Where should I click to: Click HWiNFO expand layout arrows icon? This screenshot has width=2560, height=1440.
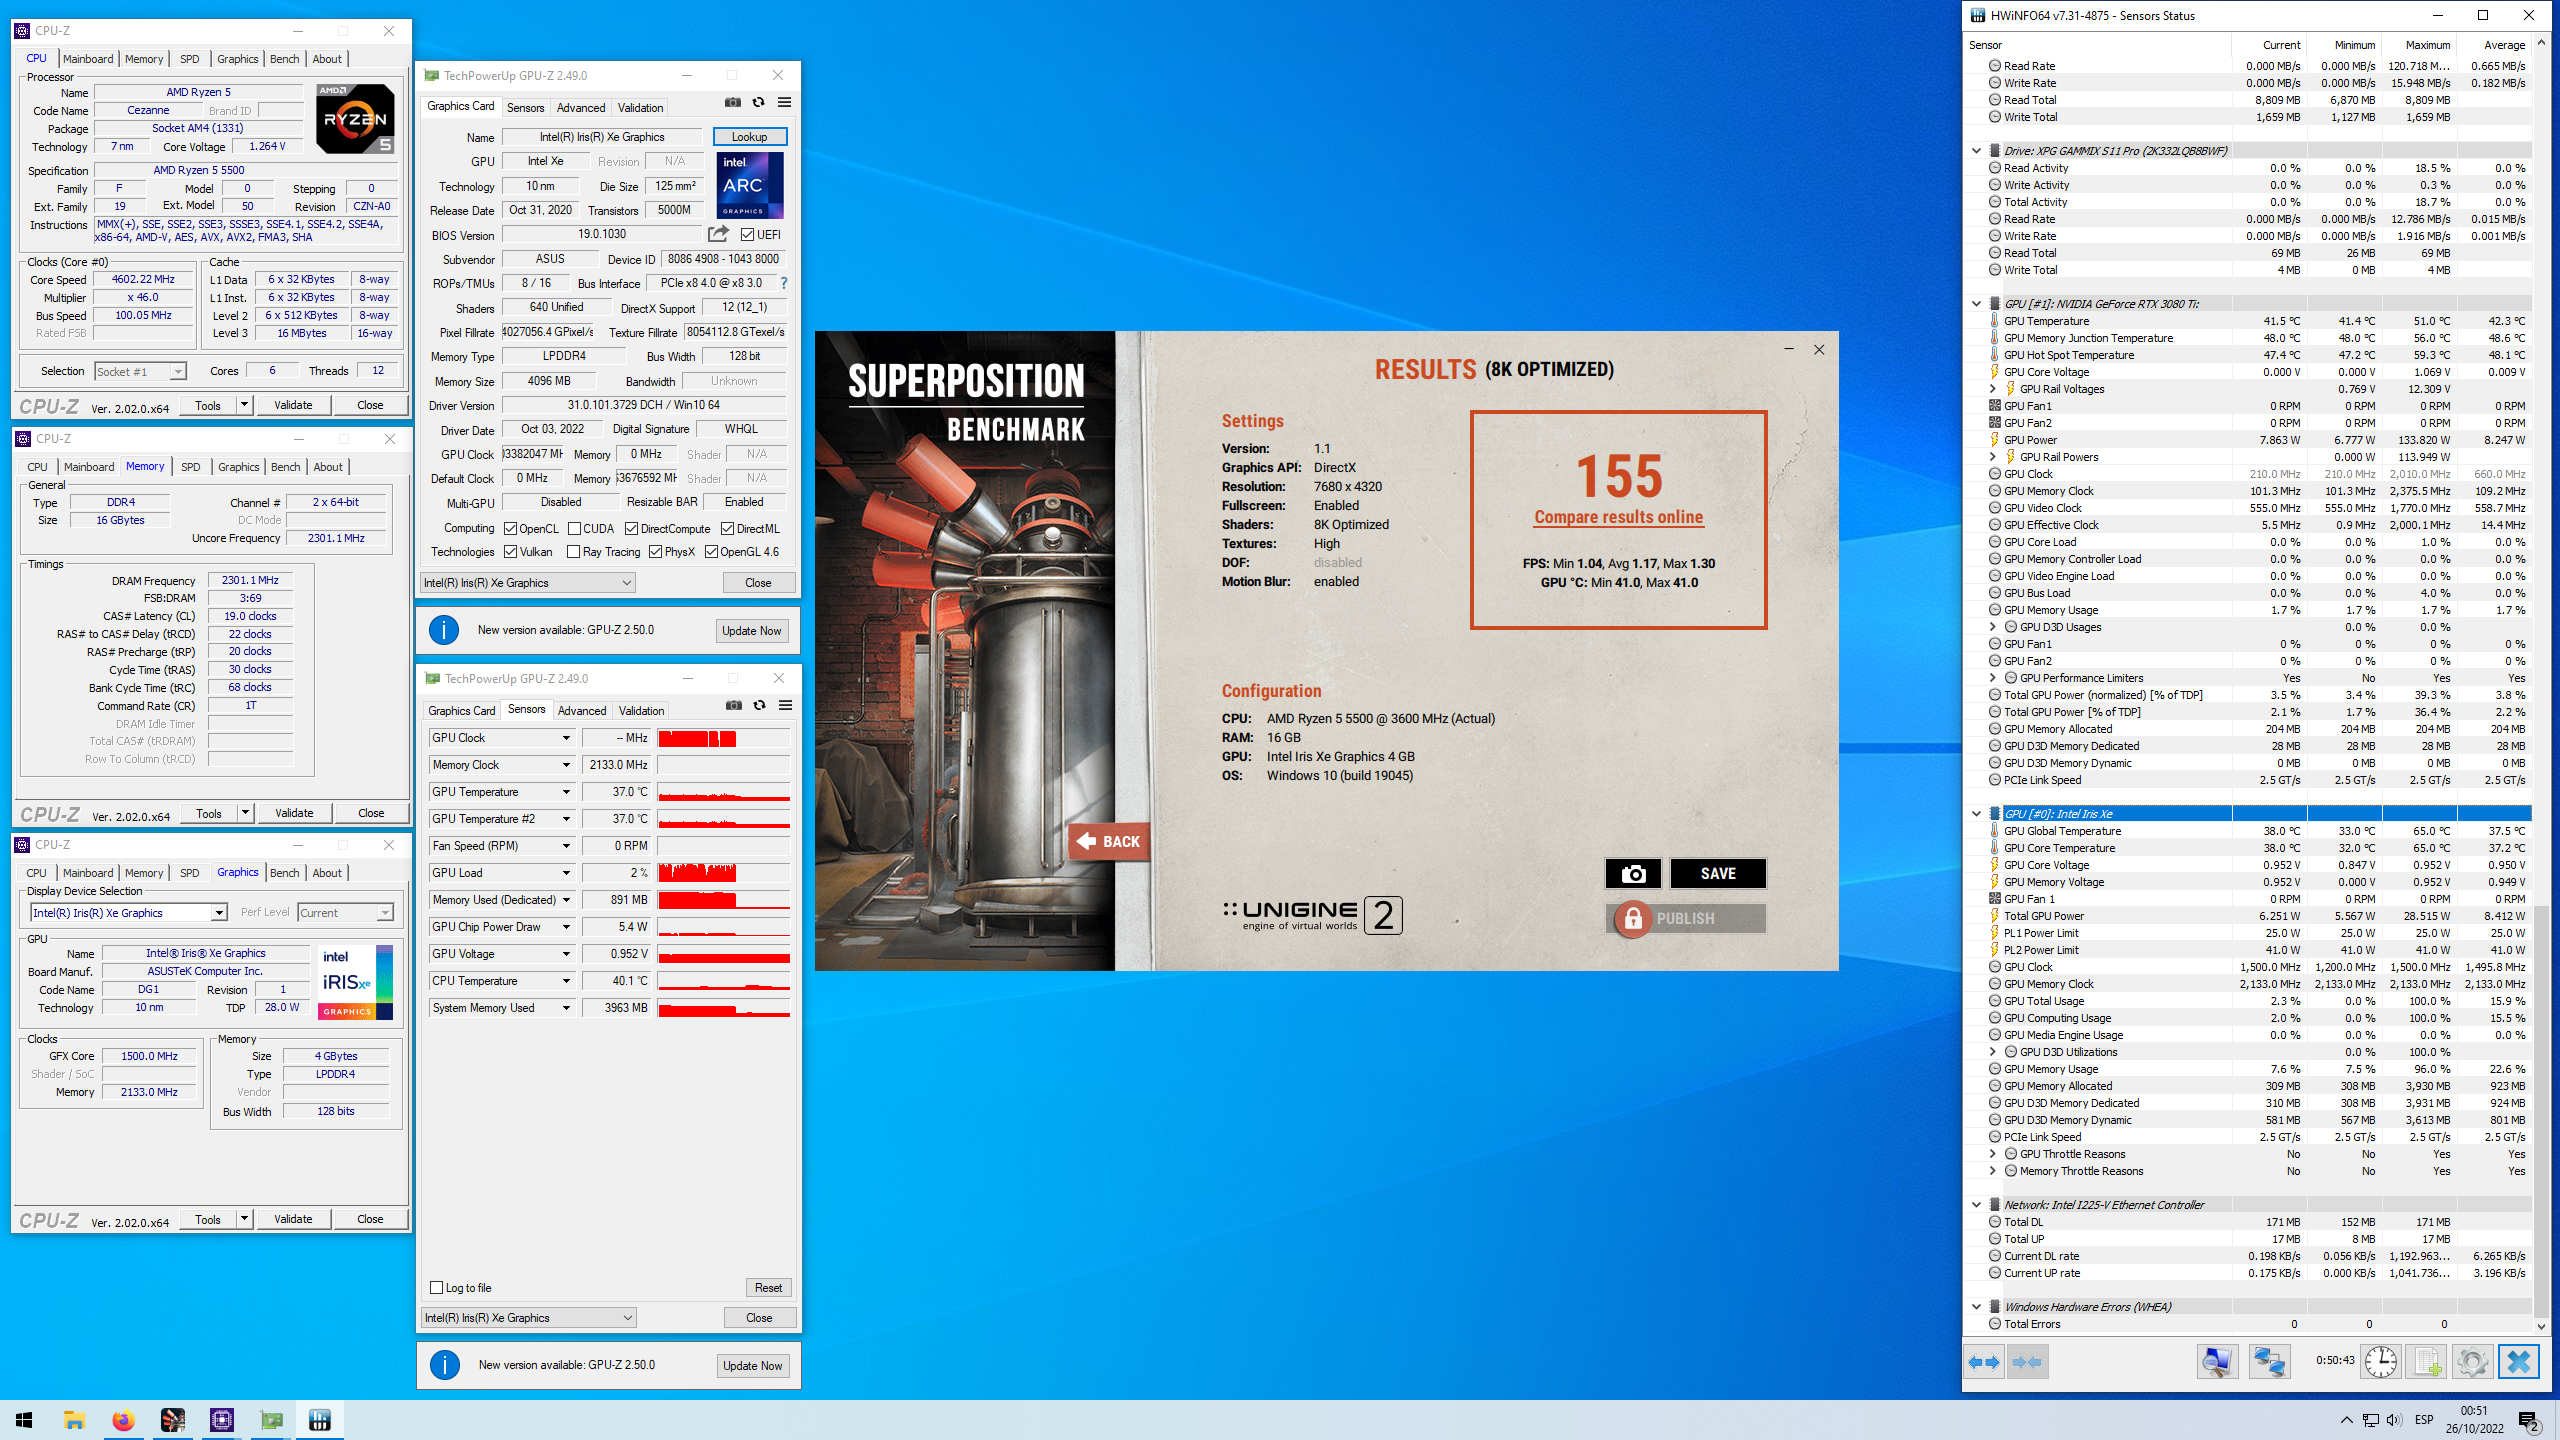pos(1984,1362)
